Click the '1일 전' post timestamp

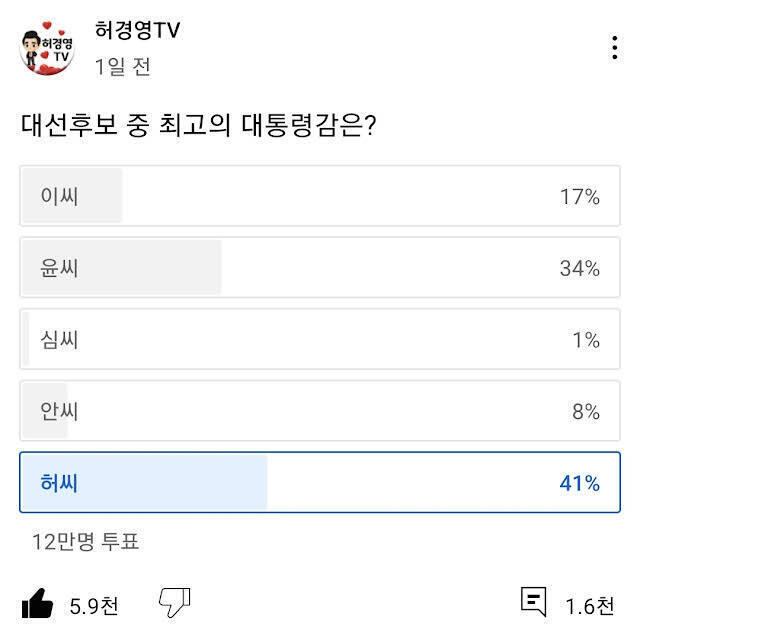point(122,67)
